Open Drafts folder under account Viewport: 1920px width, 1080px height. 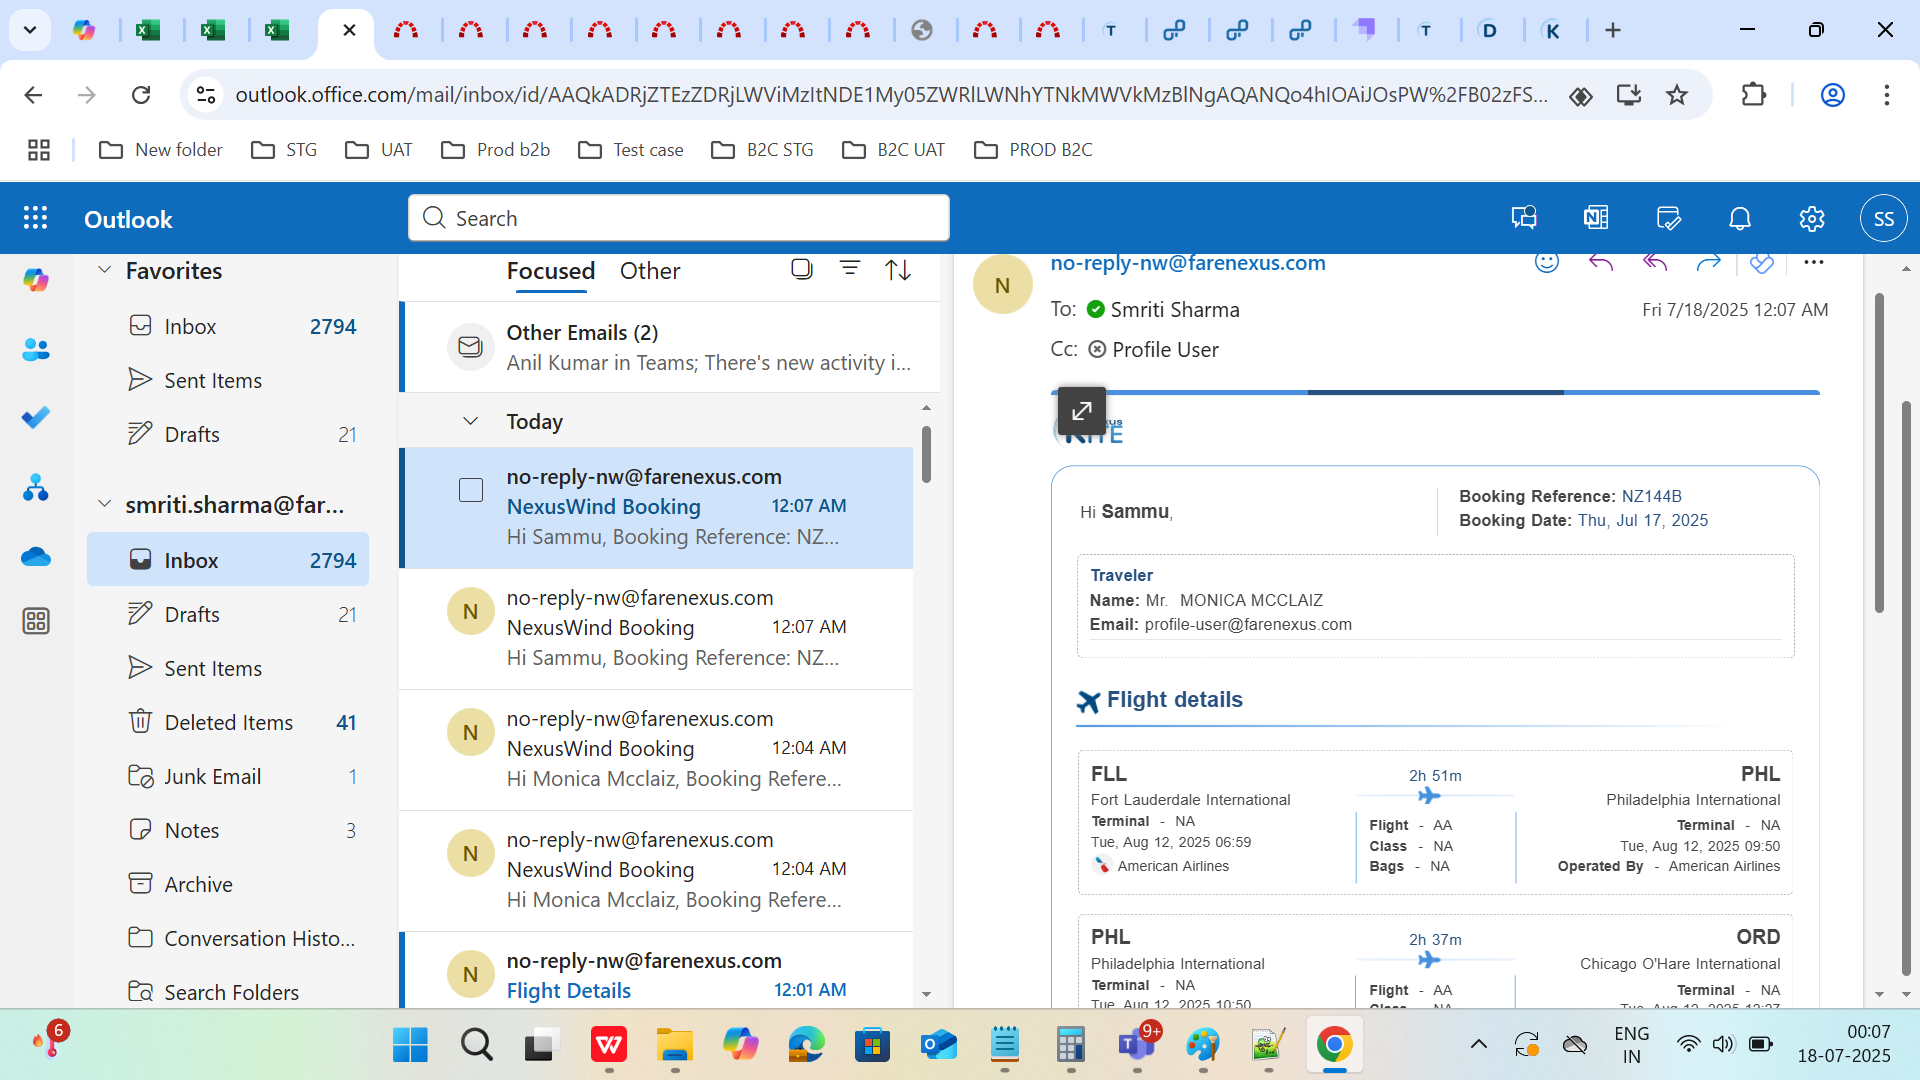228,614
